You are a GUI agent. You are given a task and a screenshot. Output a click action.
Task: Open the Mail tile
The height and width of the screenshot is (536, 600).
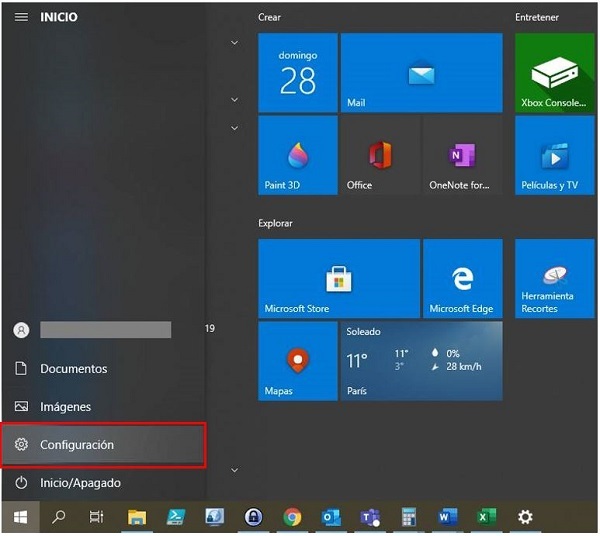421,73
